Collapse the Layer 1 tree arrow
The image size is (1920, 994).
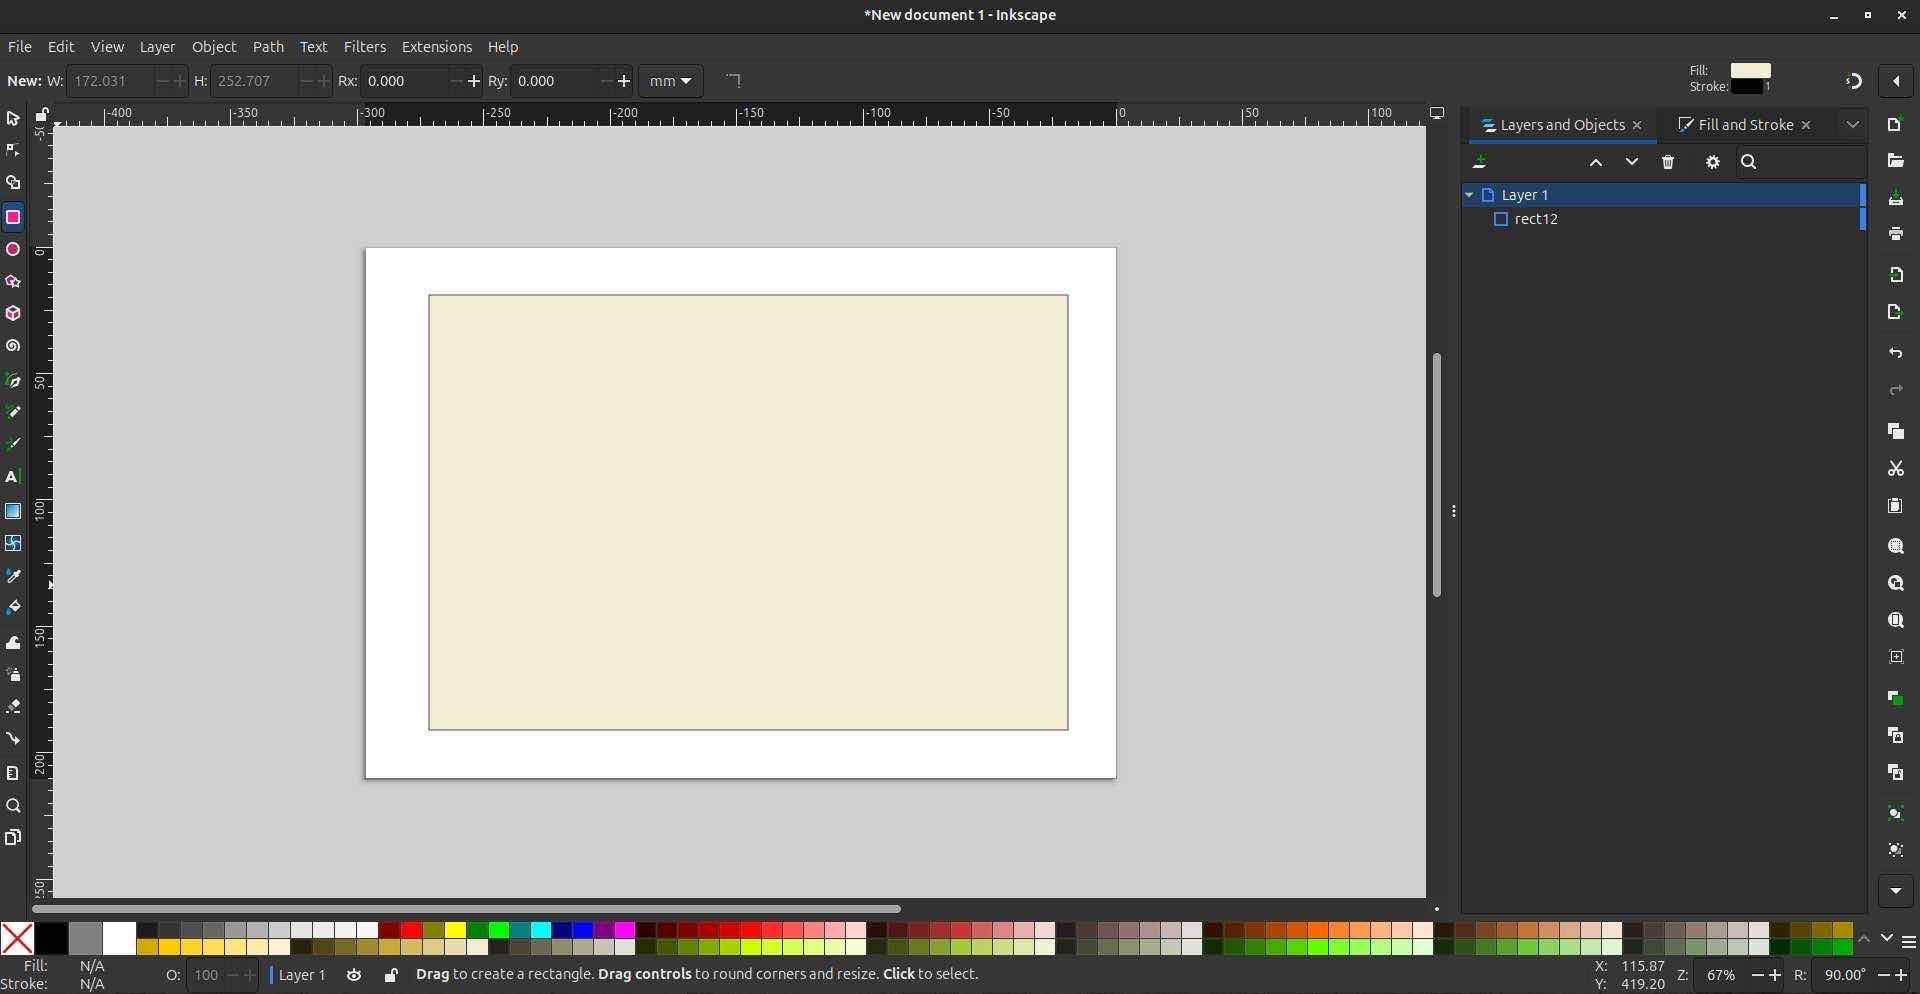tap(1469, 195)
